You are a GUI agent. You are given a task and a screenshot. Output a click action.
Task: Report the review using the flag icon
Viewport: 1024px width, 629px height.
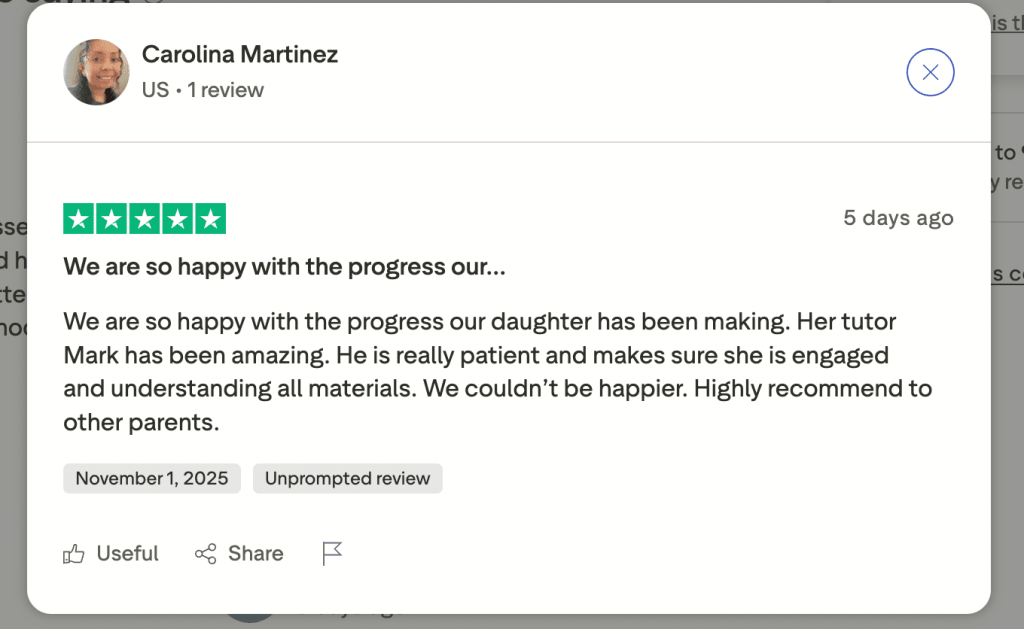332,551
